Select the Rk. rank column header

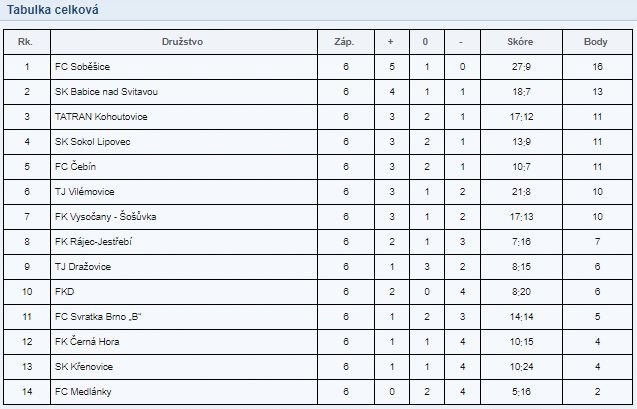tap(25, 42)
